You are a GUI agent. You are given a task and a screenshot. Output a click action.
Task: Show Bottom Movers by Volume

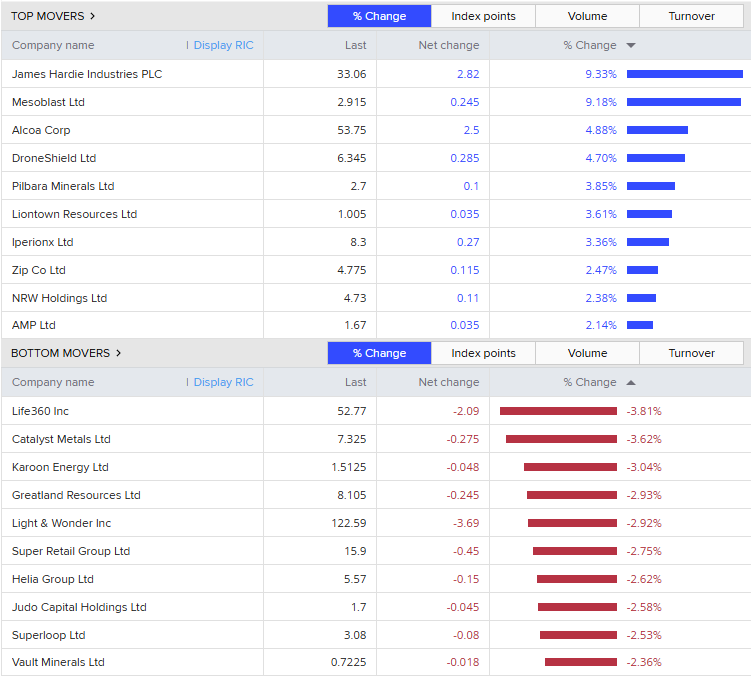pos(587,353)
